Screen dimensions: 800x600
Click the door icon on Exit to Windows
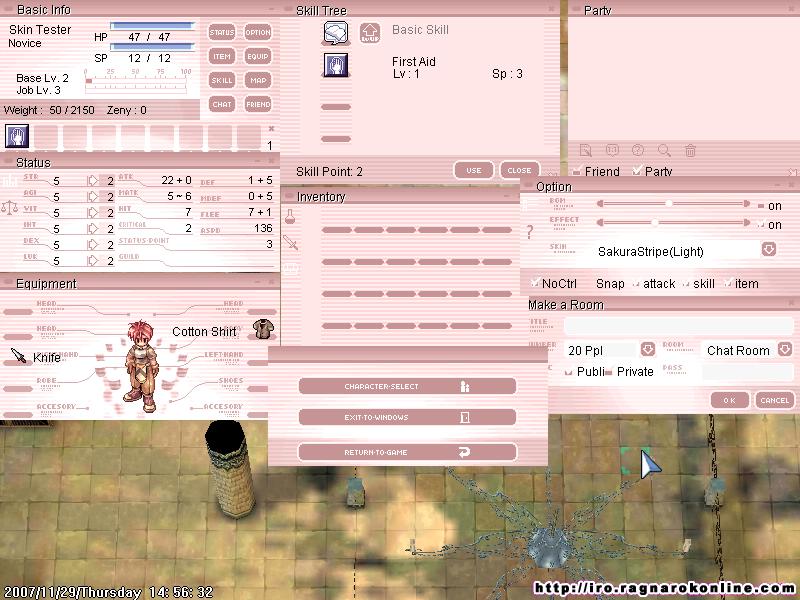click(465, 417)
